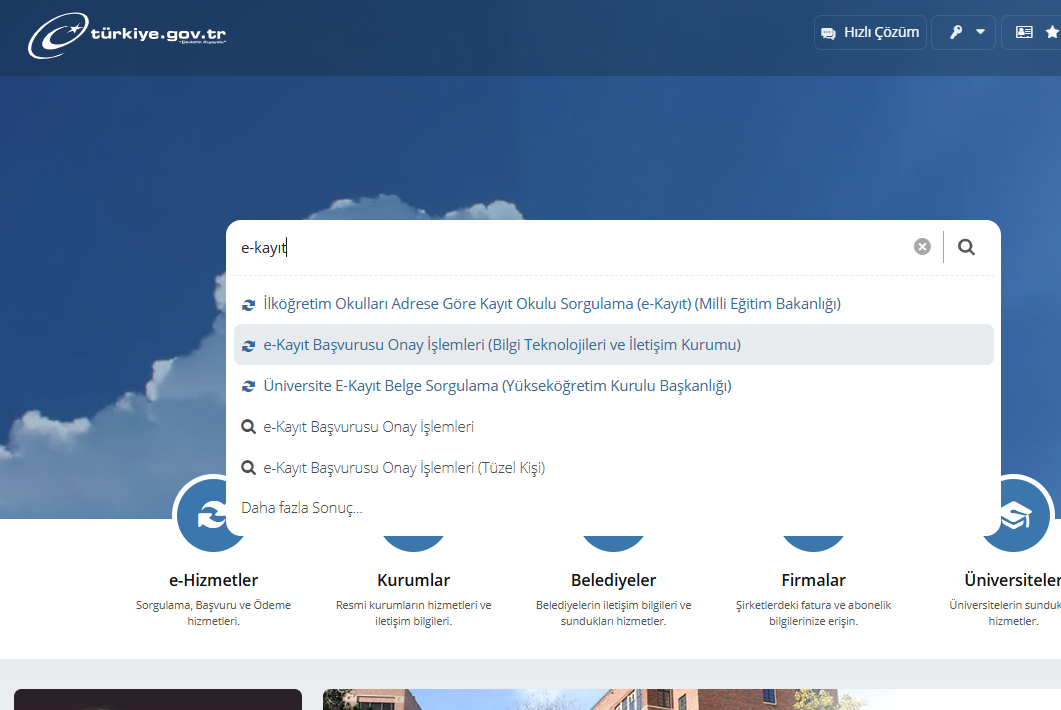Open the Kurumlar category
1061x710 pixels.
pos(413,580)
